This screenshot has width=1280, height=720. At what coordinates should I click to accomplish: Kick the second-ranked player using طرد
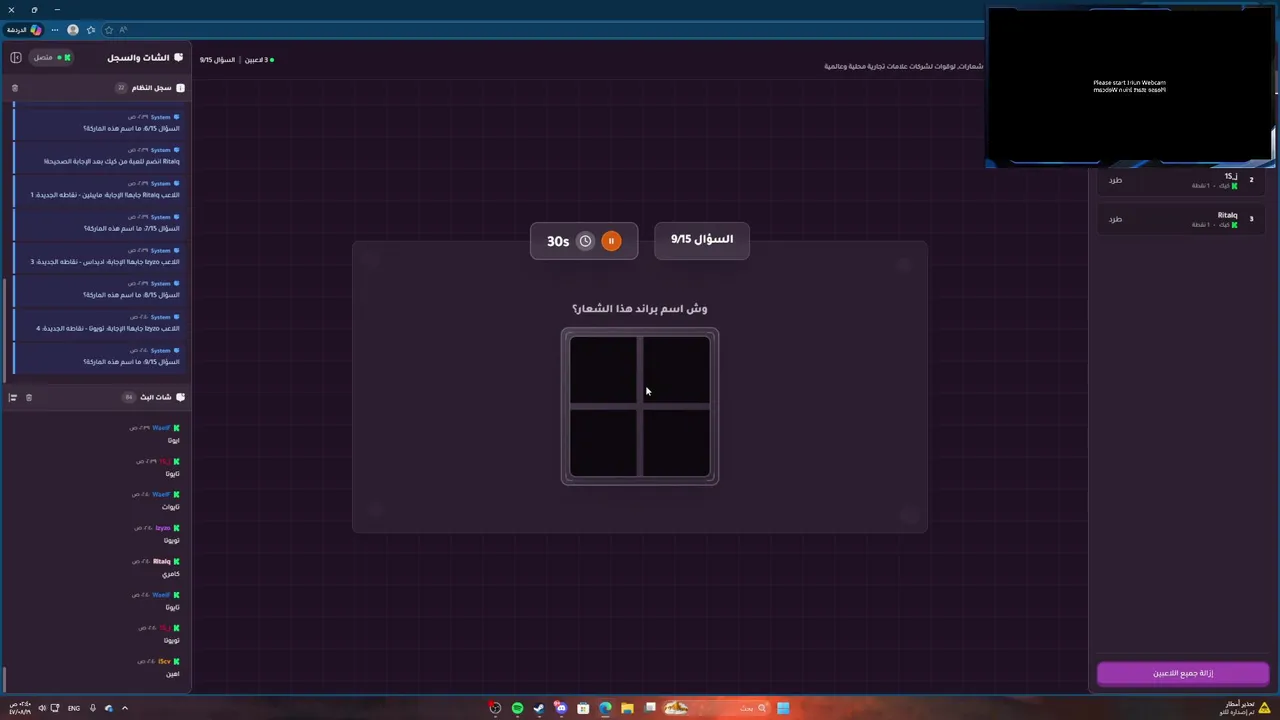tap(1115, 181)
